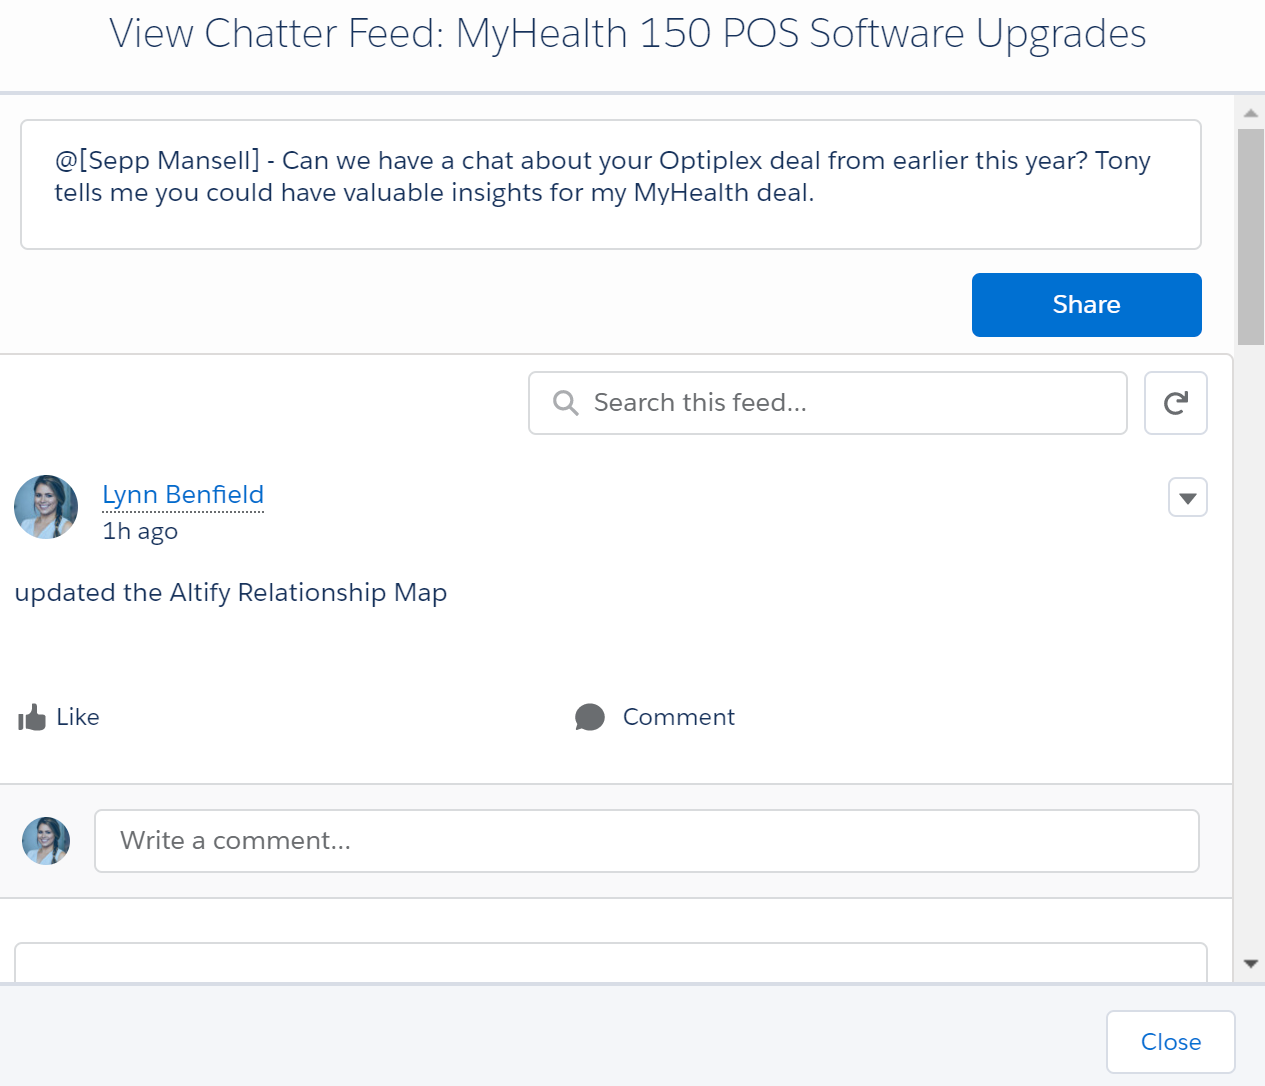Click in the post message text box
This screenshot has height=1086, width=1265.
(x=611, y=185)
